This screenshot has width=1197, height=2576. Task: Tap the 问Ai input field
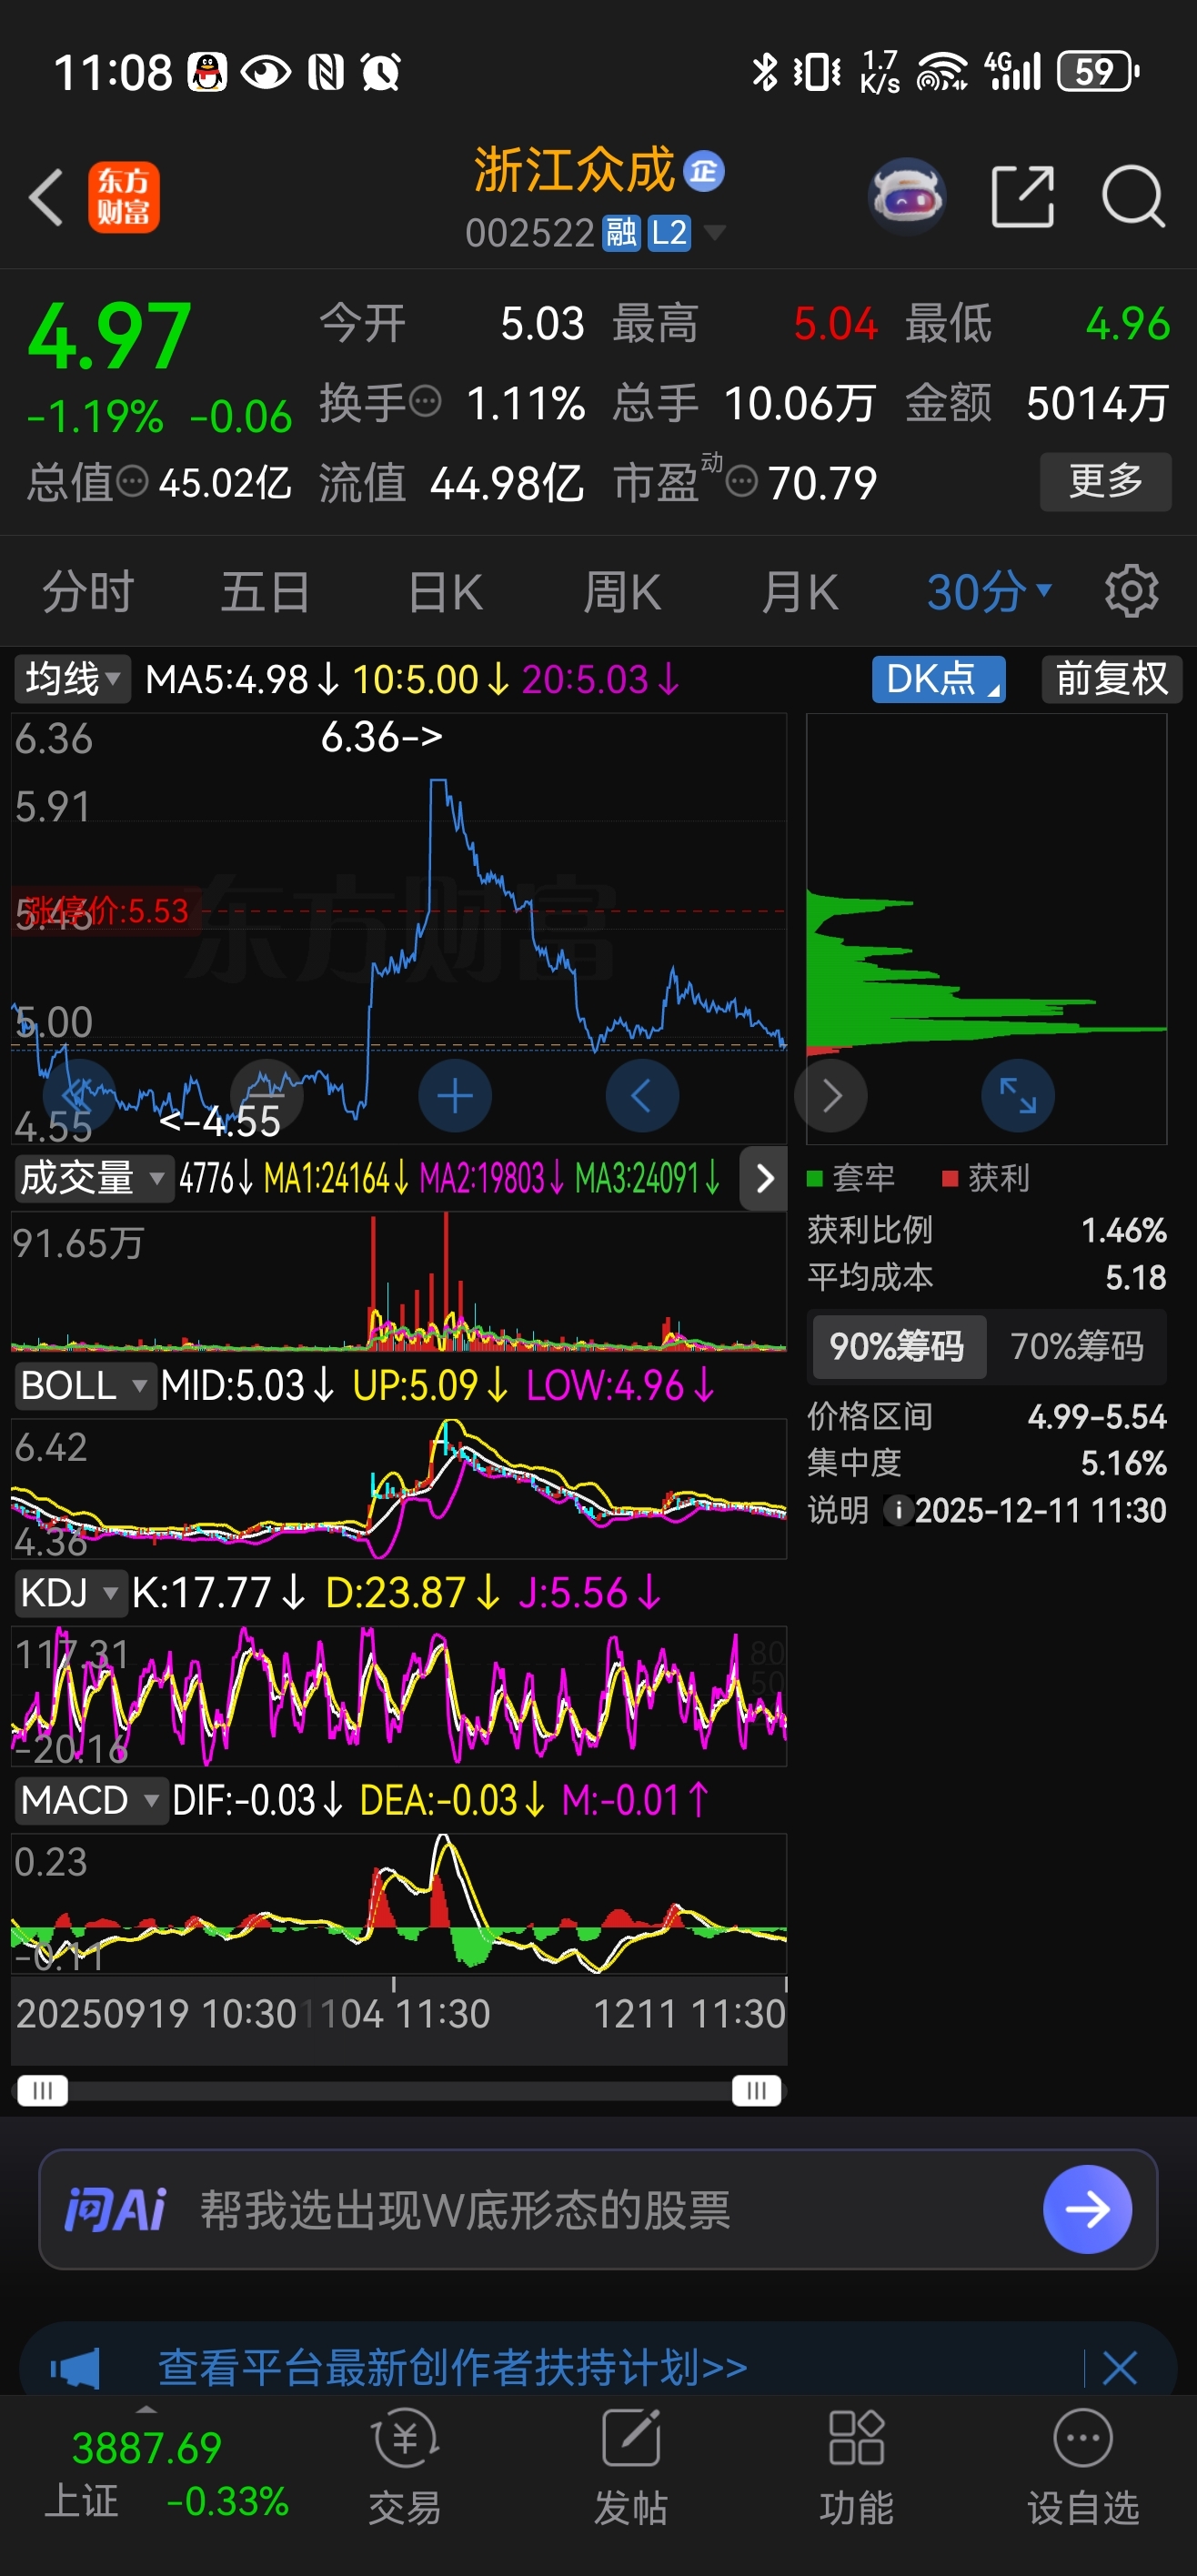[598, 2209]
